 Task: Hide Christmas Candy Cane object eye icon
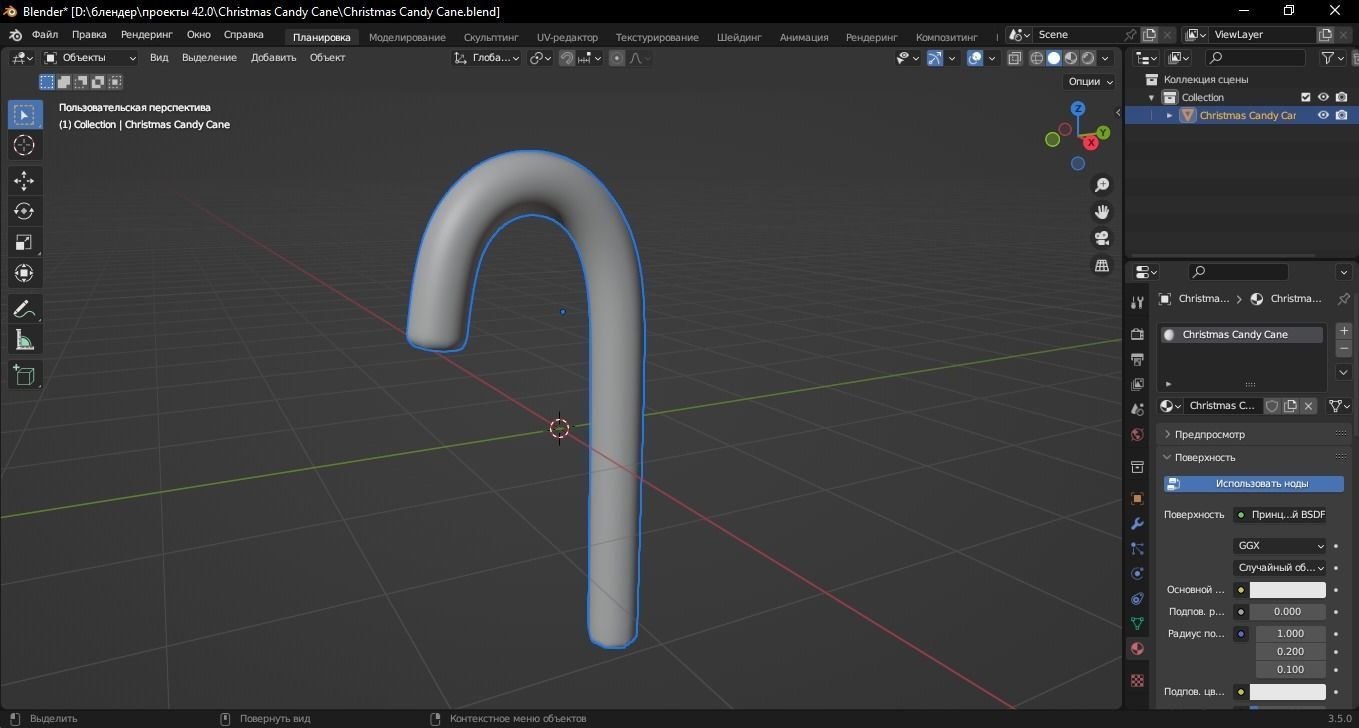[x=1323, y=115]
